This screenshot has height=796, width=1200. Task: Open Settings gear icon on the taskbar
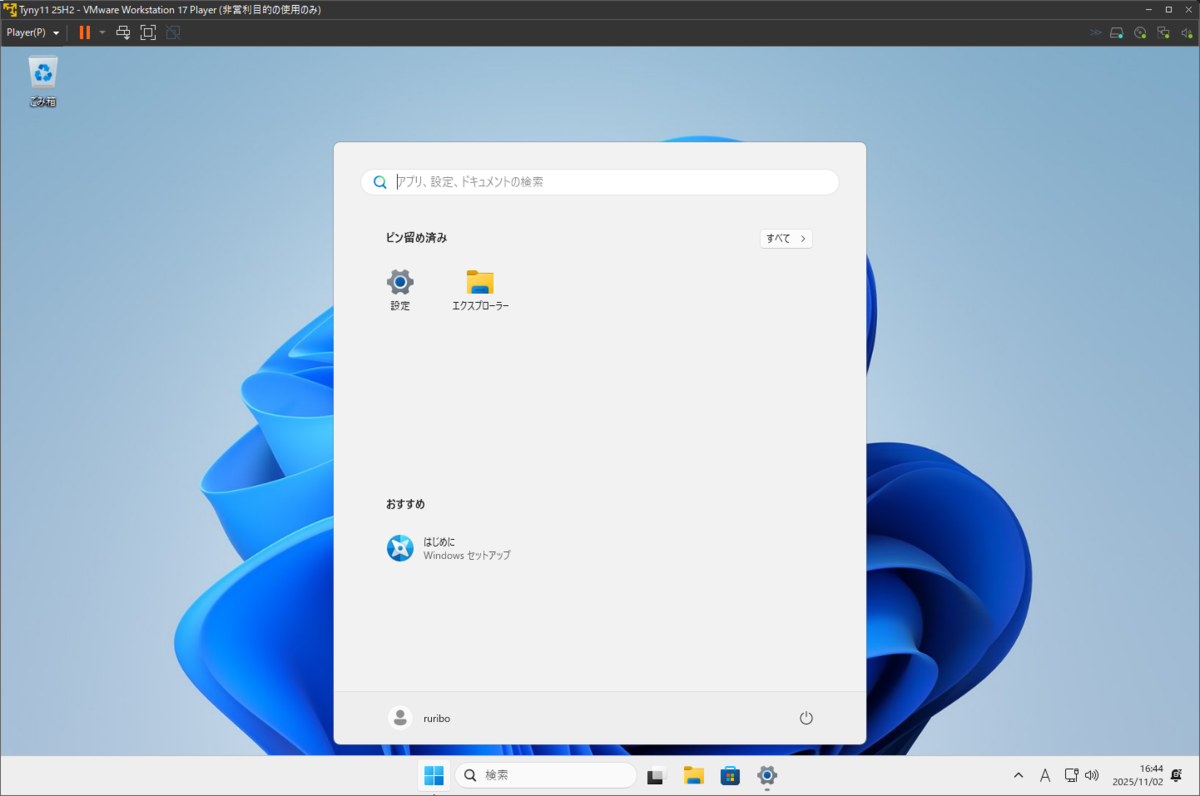point(767,775)
